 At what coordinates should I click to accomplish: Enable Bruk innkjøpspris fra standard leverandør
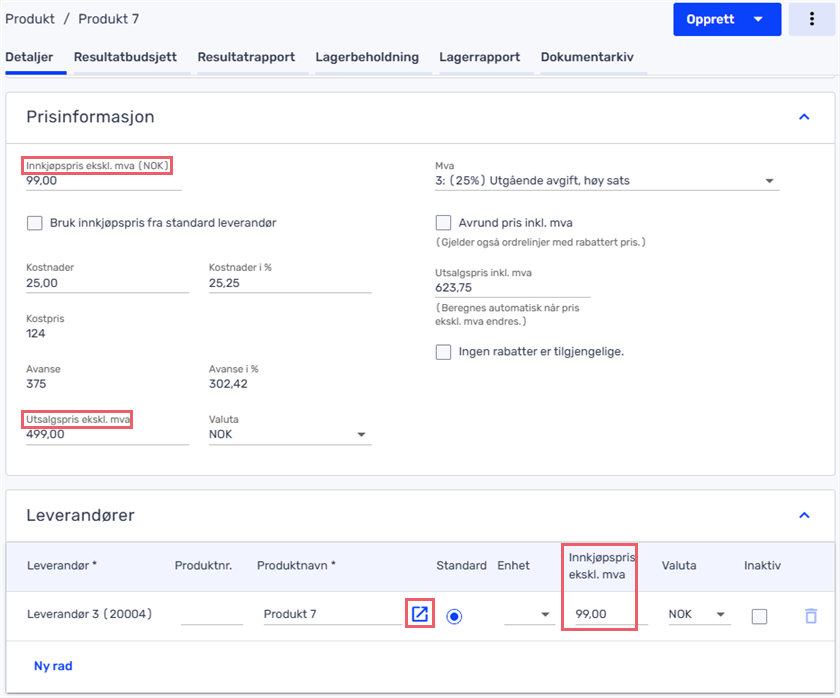click(35, 223)
